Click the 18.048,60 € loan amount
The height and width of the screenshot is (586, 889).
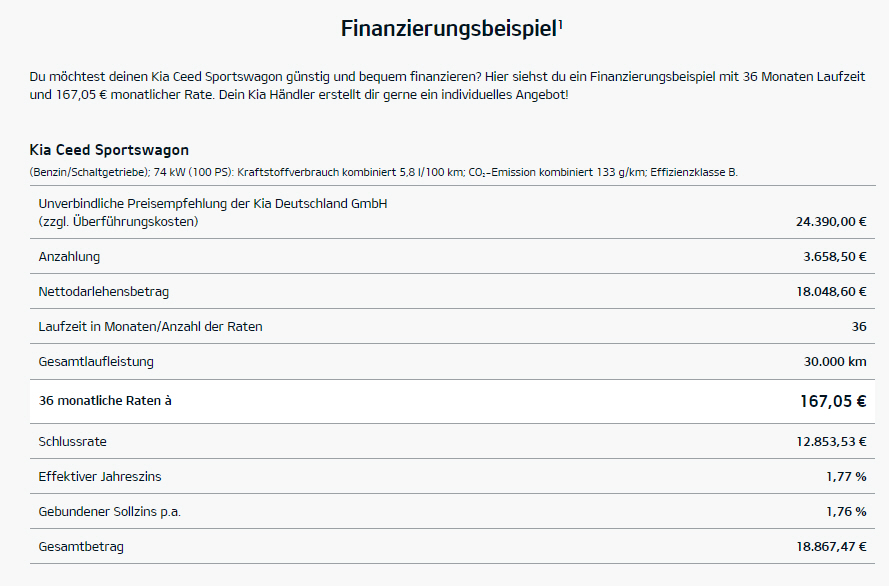pos(831,292)
